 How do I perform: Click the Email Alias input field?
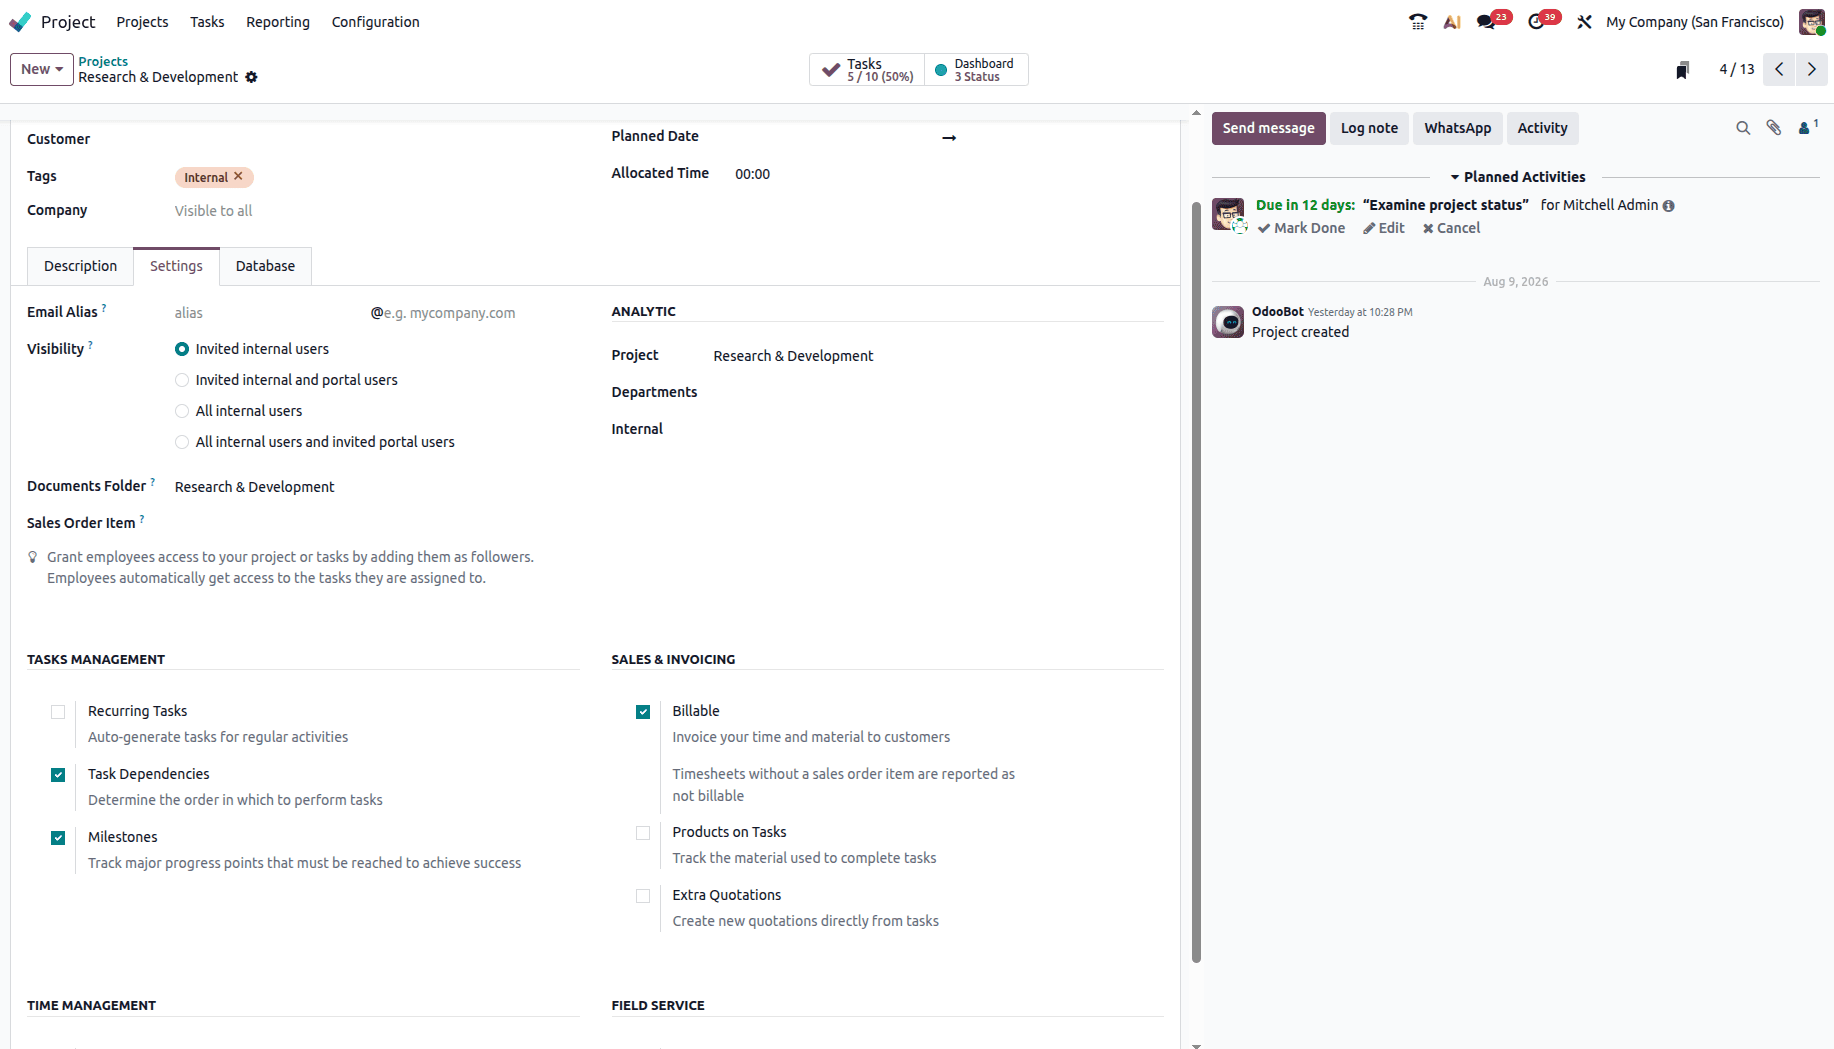270,313
